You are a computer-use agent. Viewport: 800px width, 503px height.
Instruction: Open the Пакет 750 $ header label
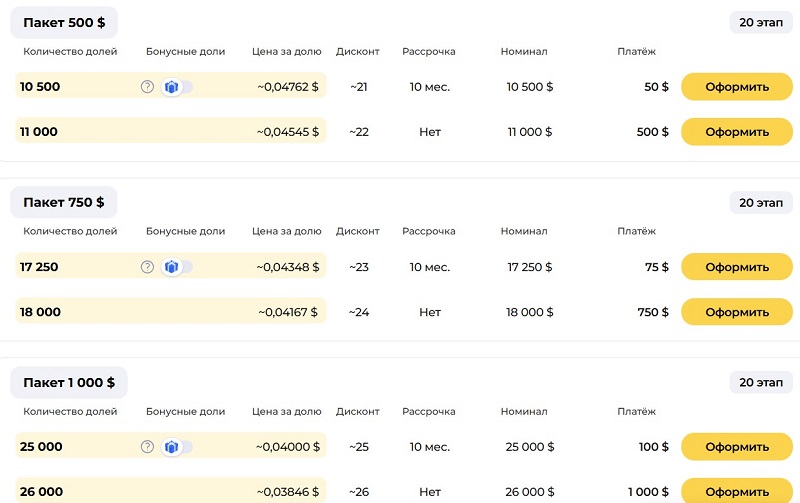(x=64, y=202)
